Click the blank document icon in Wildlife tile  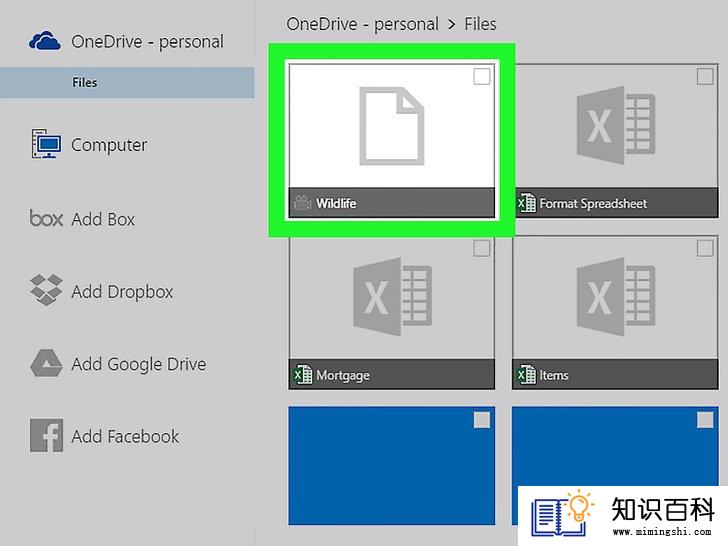pos(392,126)
